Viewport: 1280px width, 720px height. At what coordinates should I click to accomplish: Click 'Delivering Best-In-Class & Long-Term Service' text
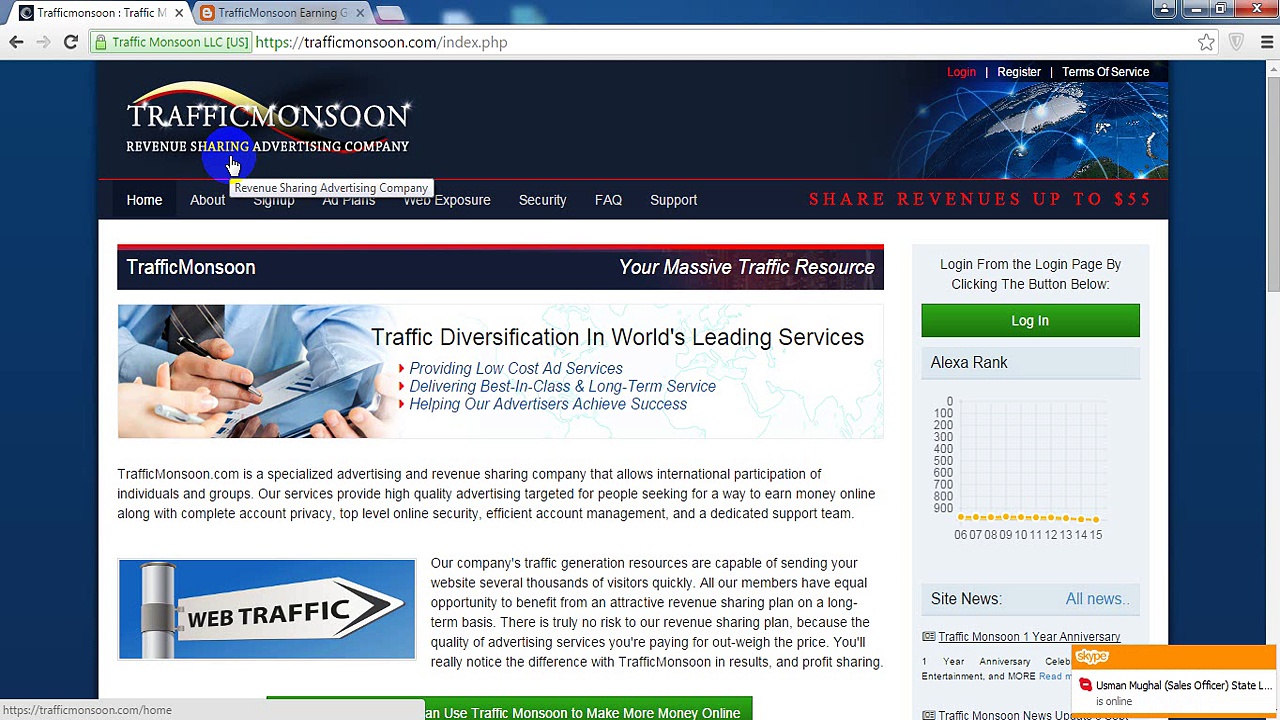562,387
